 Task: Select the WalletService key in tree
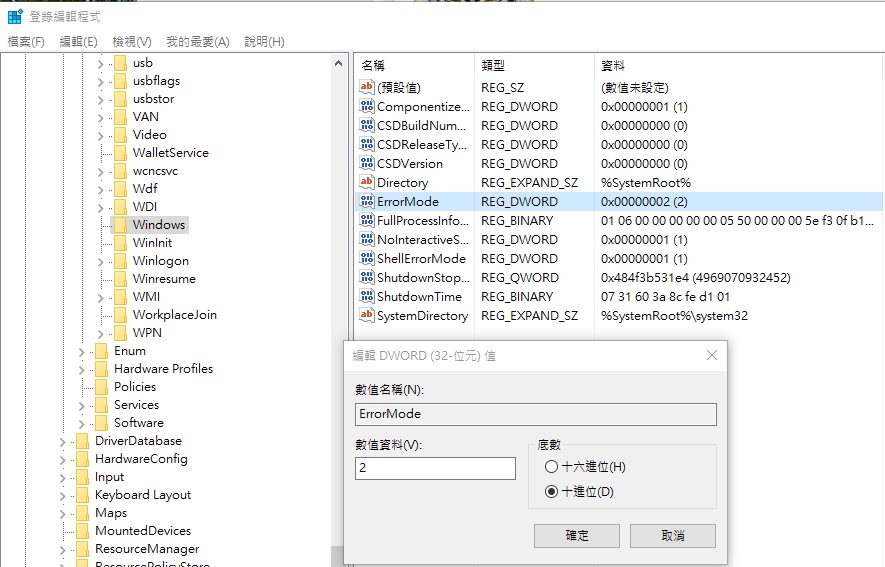tap(170, 153)
